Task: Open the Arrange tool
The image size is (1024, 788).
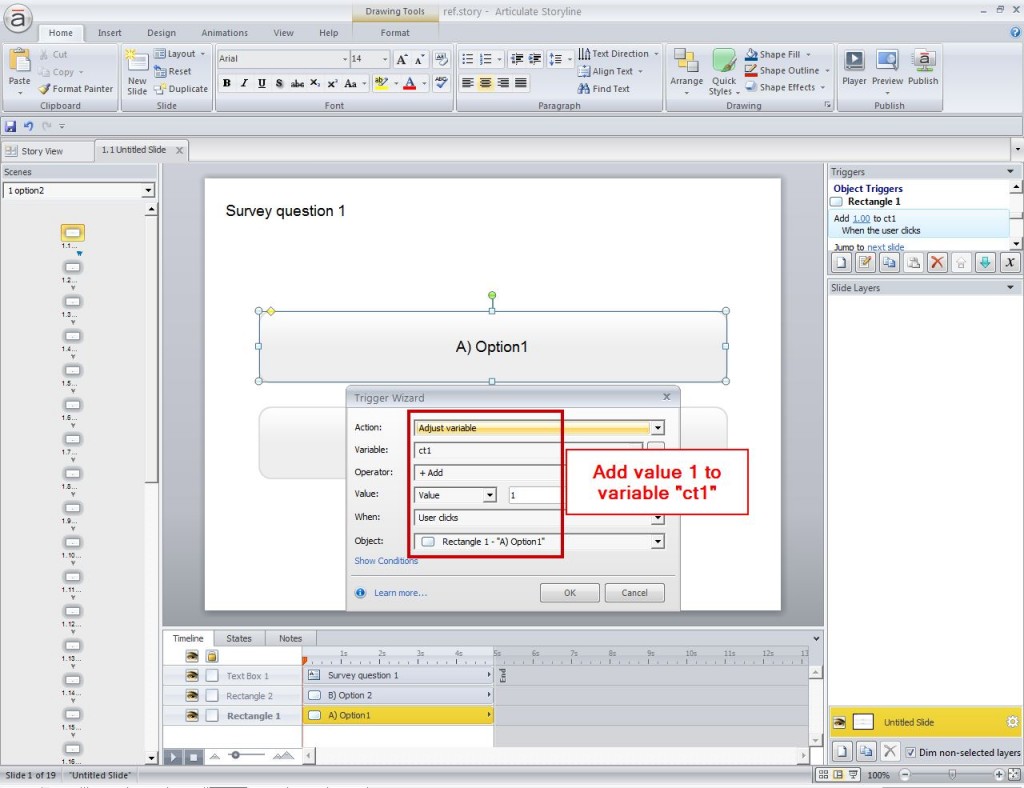Action: 686,72
